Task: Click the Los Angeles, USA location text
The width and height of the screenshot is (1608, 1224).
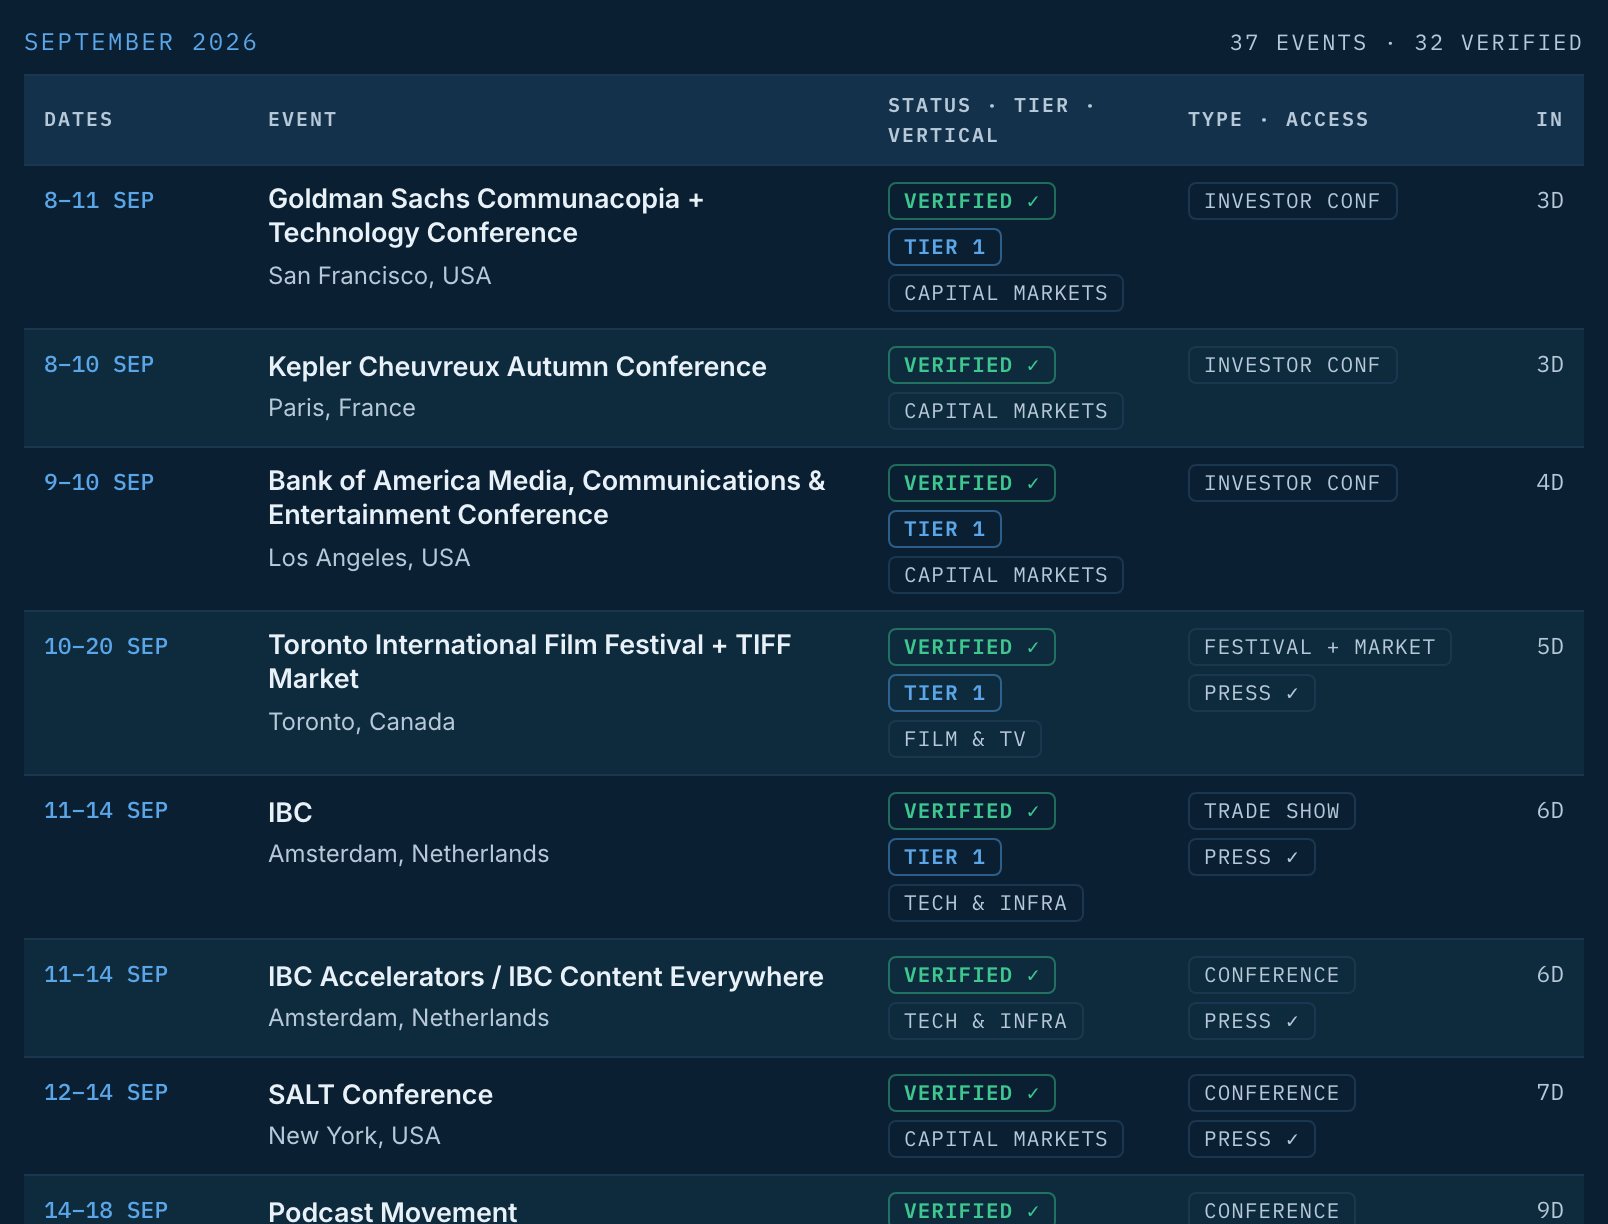Action: (369, 558)
